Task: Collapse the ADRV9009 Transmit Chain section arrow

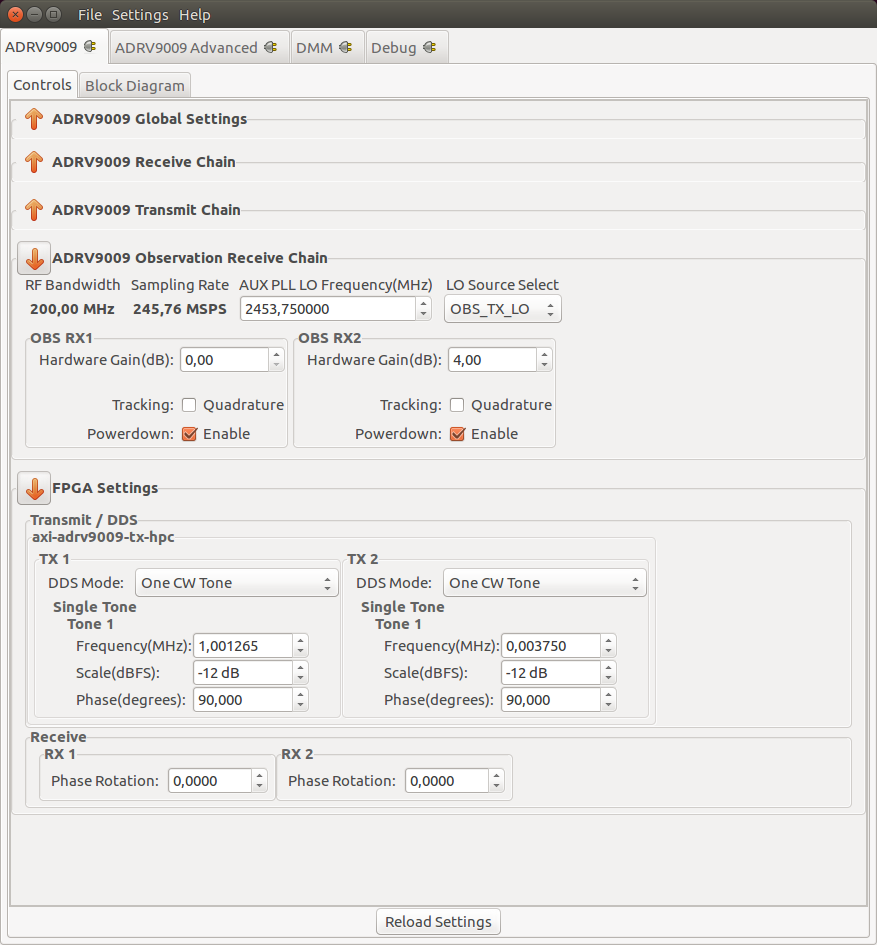Action: pos(33,210)
